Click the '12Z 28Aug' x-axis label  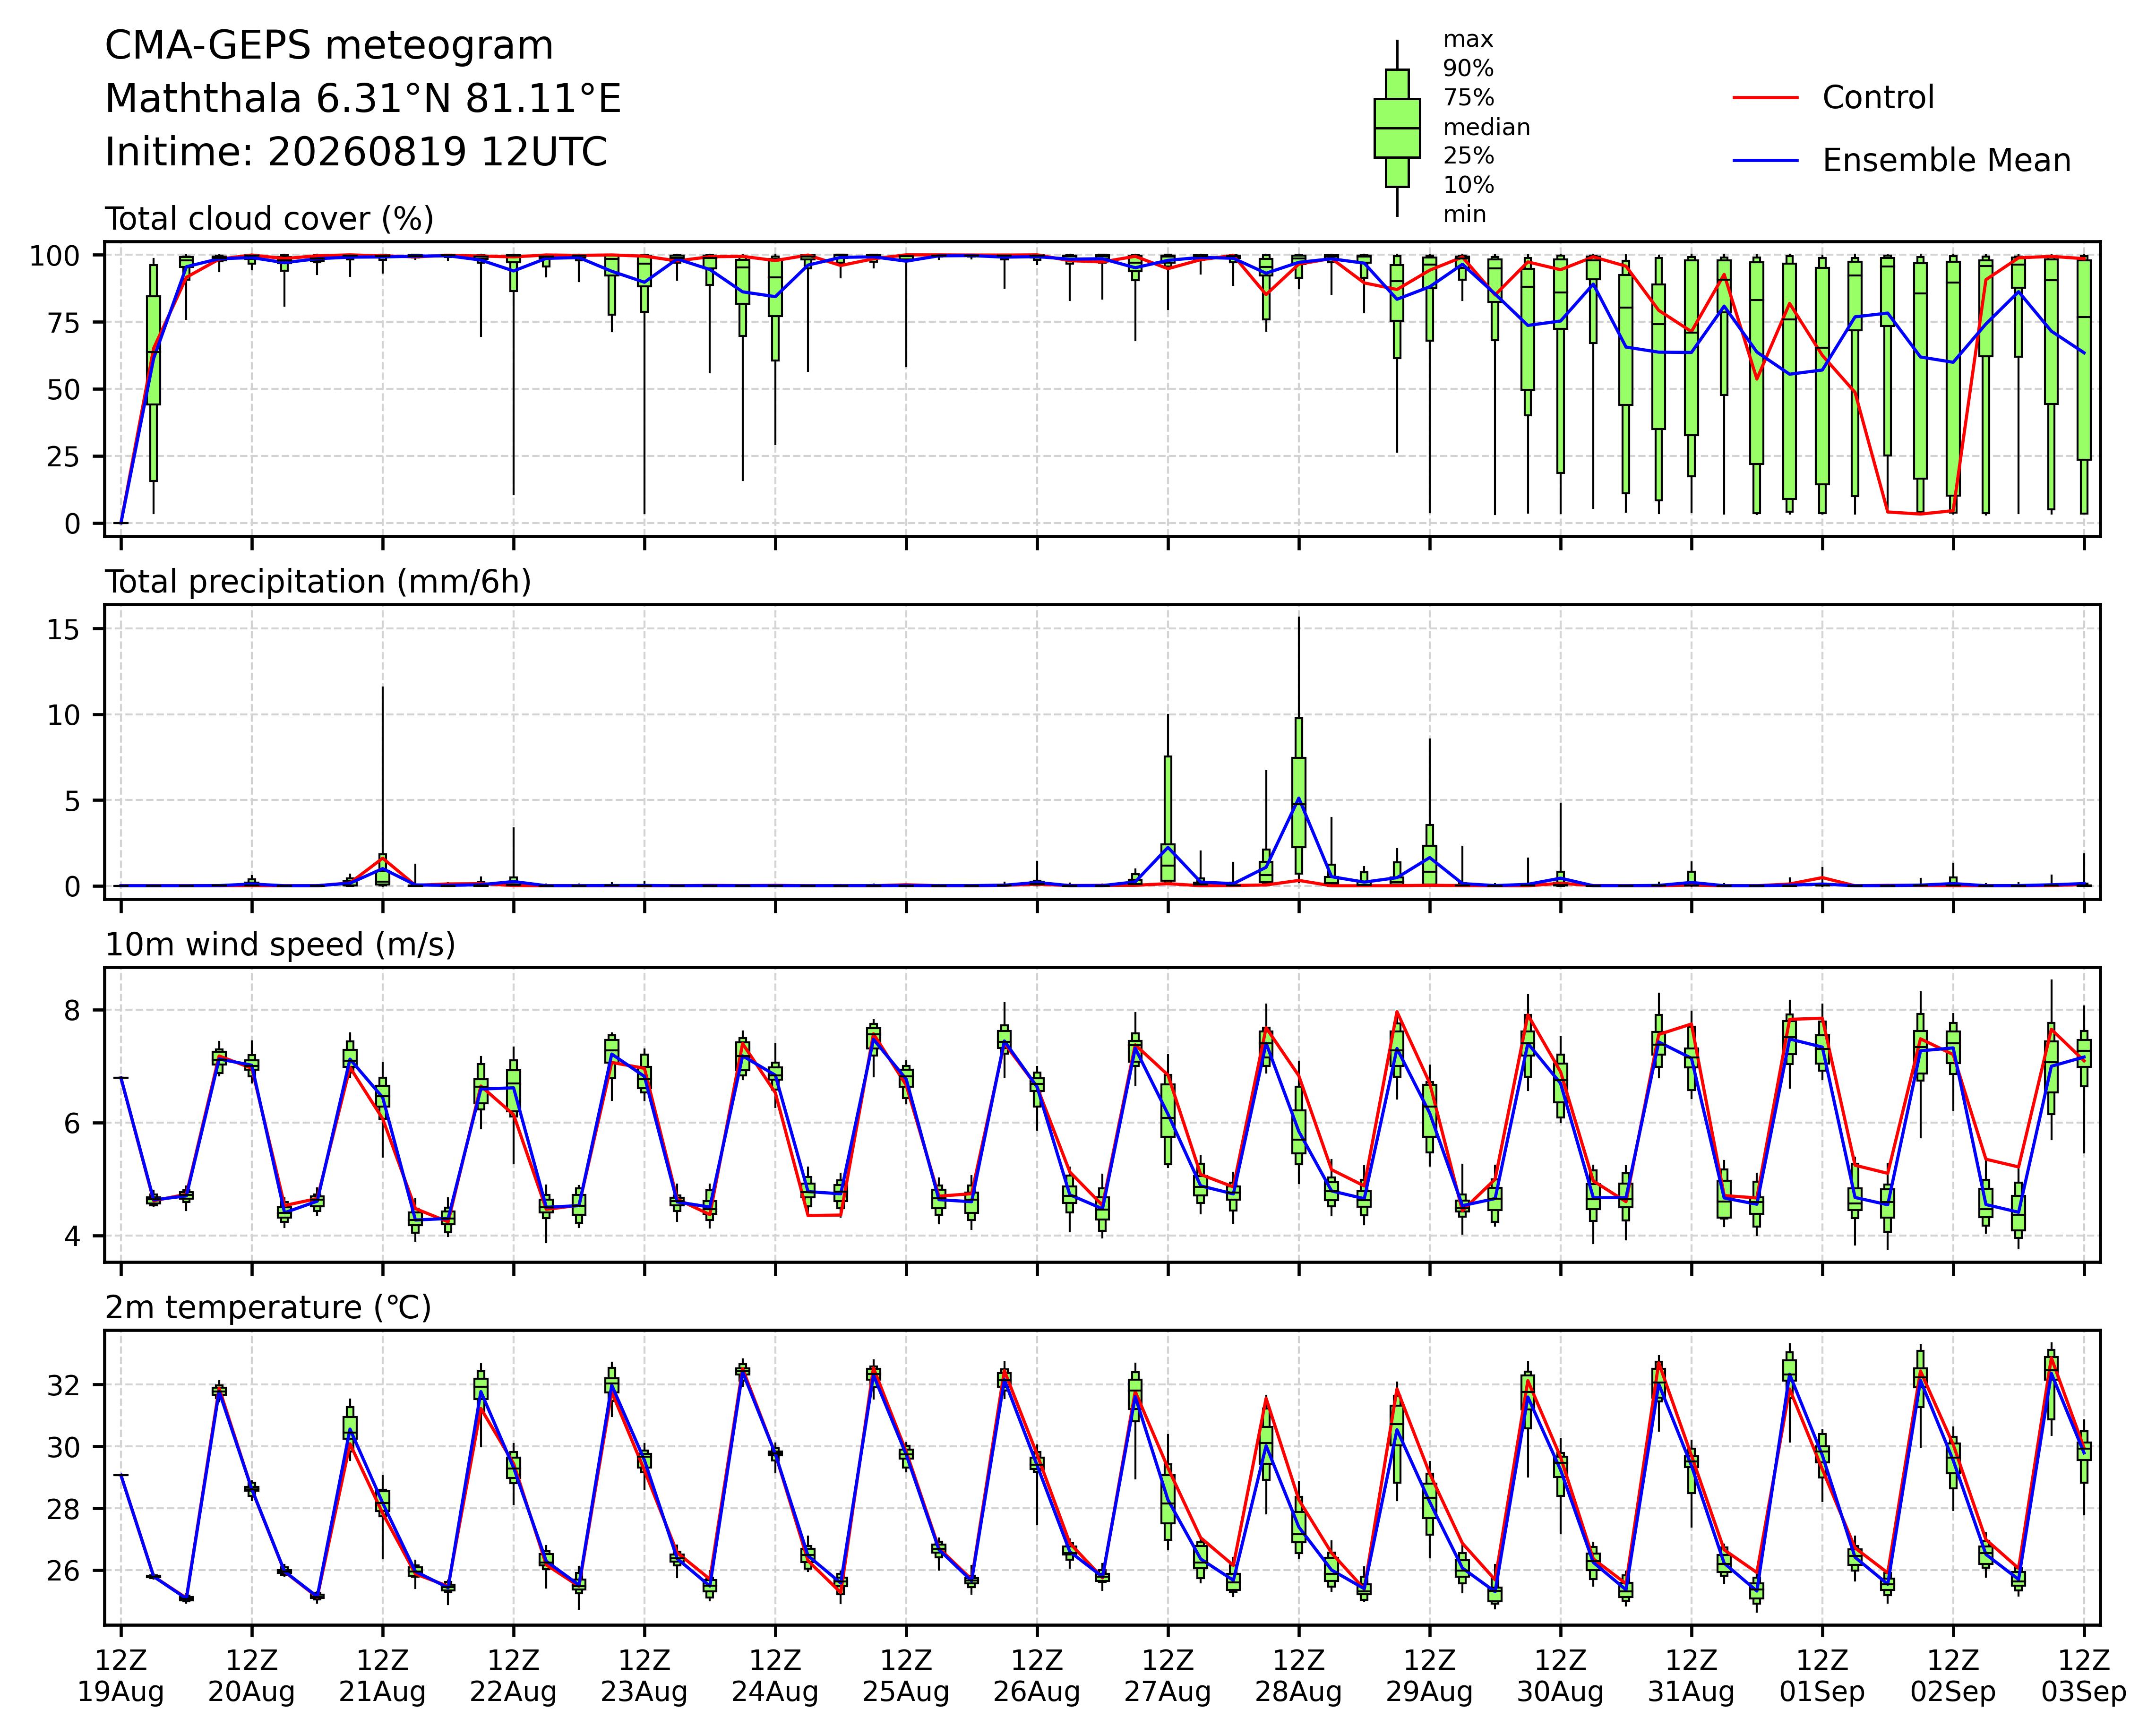(x=1299, y=1677)
